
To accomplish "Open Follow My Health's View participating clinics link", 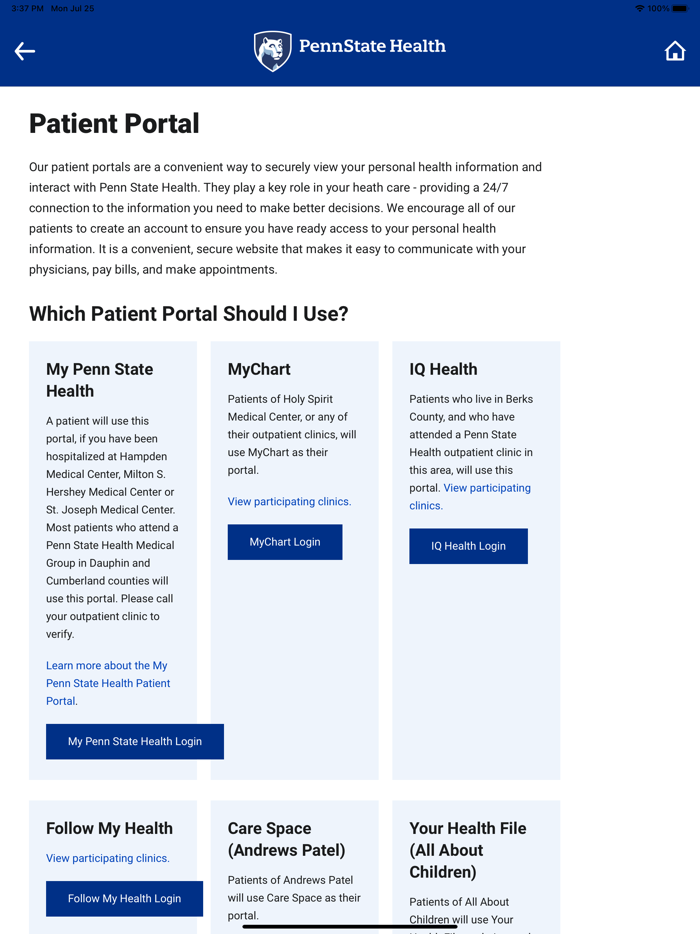I will (x=107, y=858).
